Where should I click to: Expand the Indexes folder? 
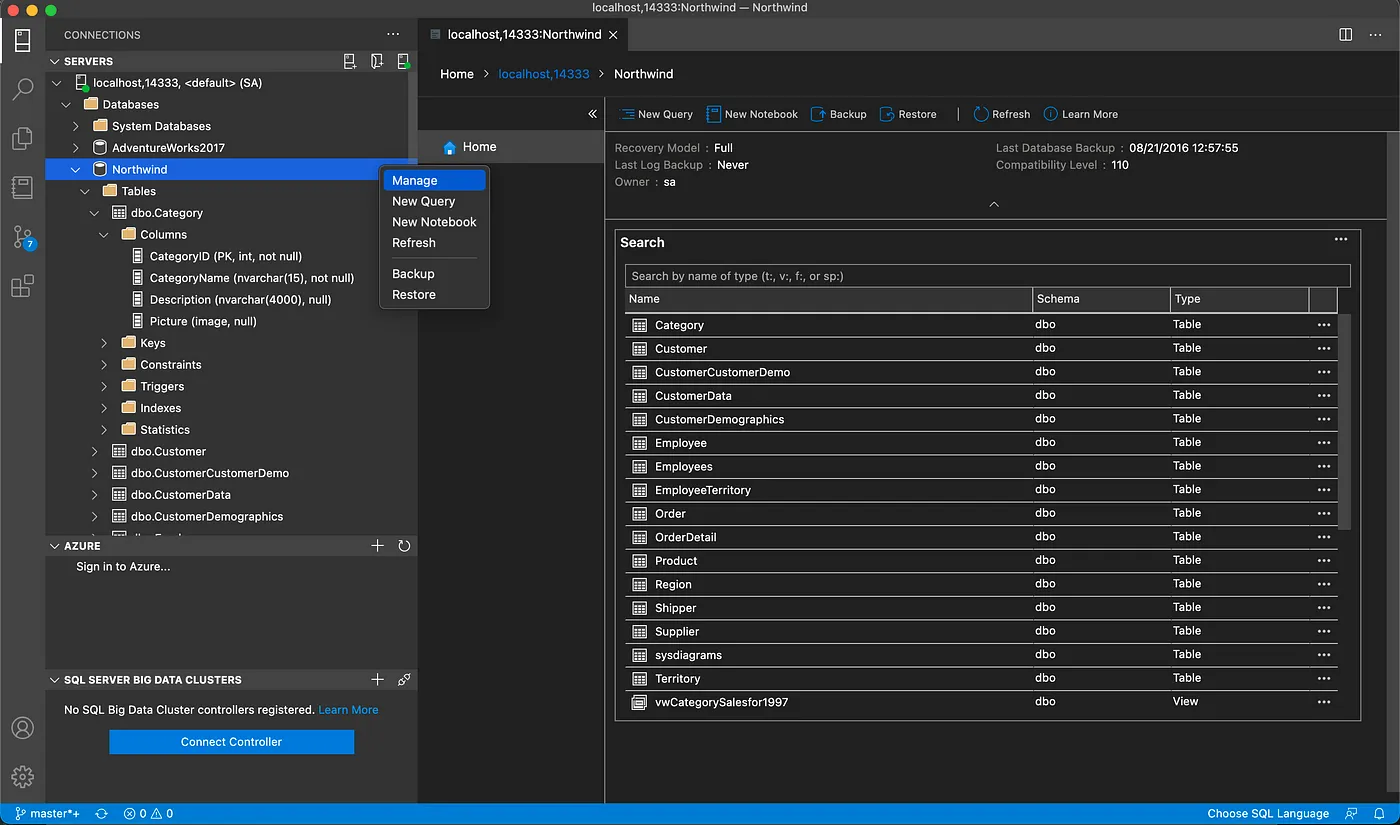(x=104, y=408)
